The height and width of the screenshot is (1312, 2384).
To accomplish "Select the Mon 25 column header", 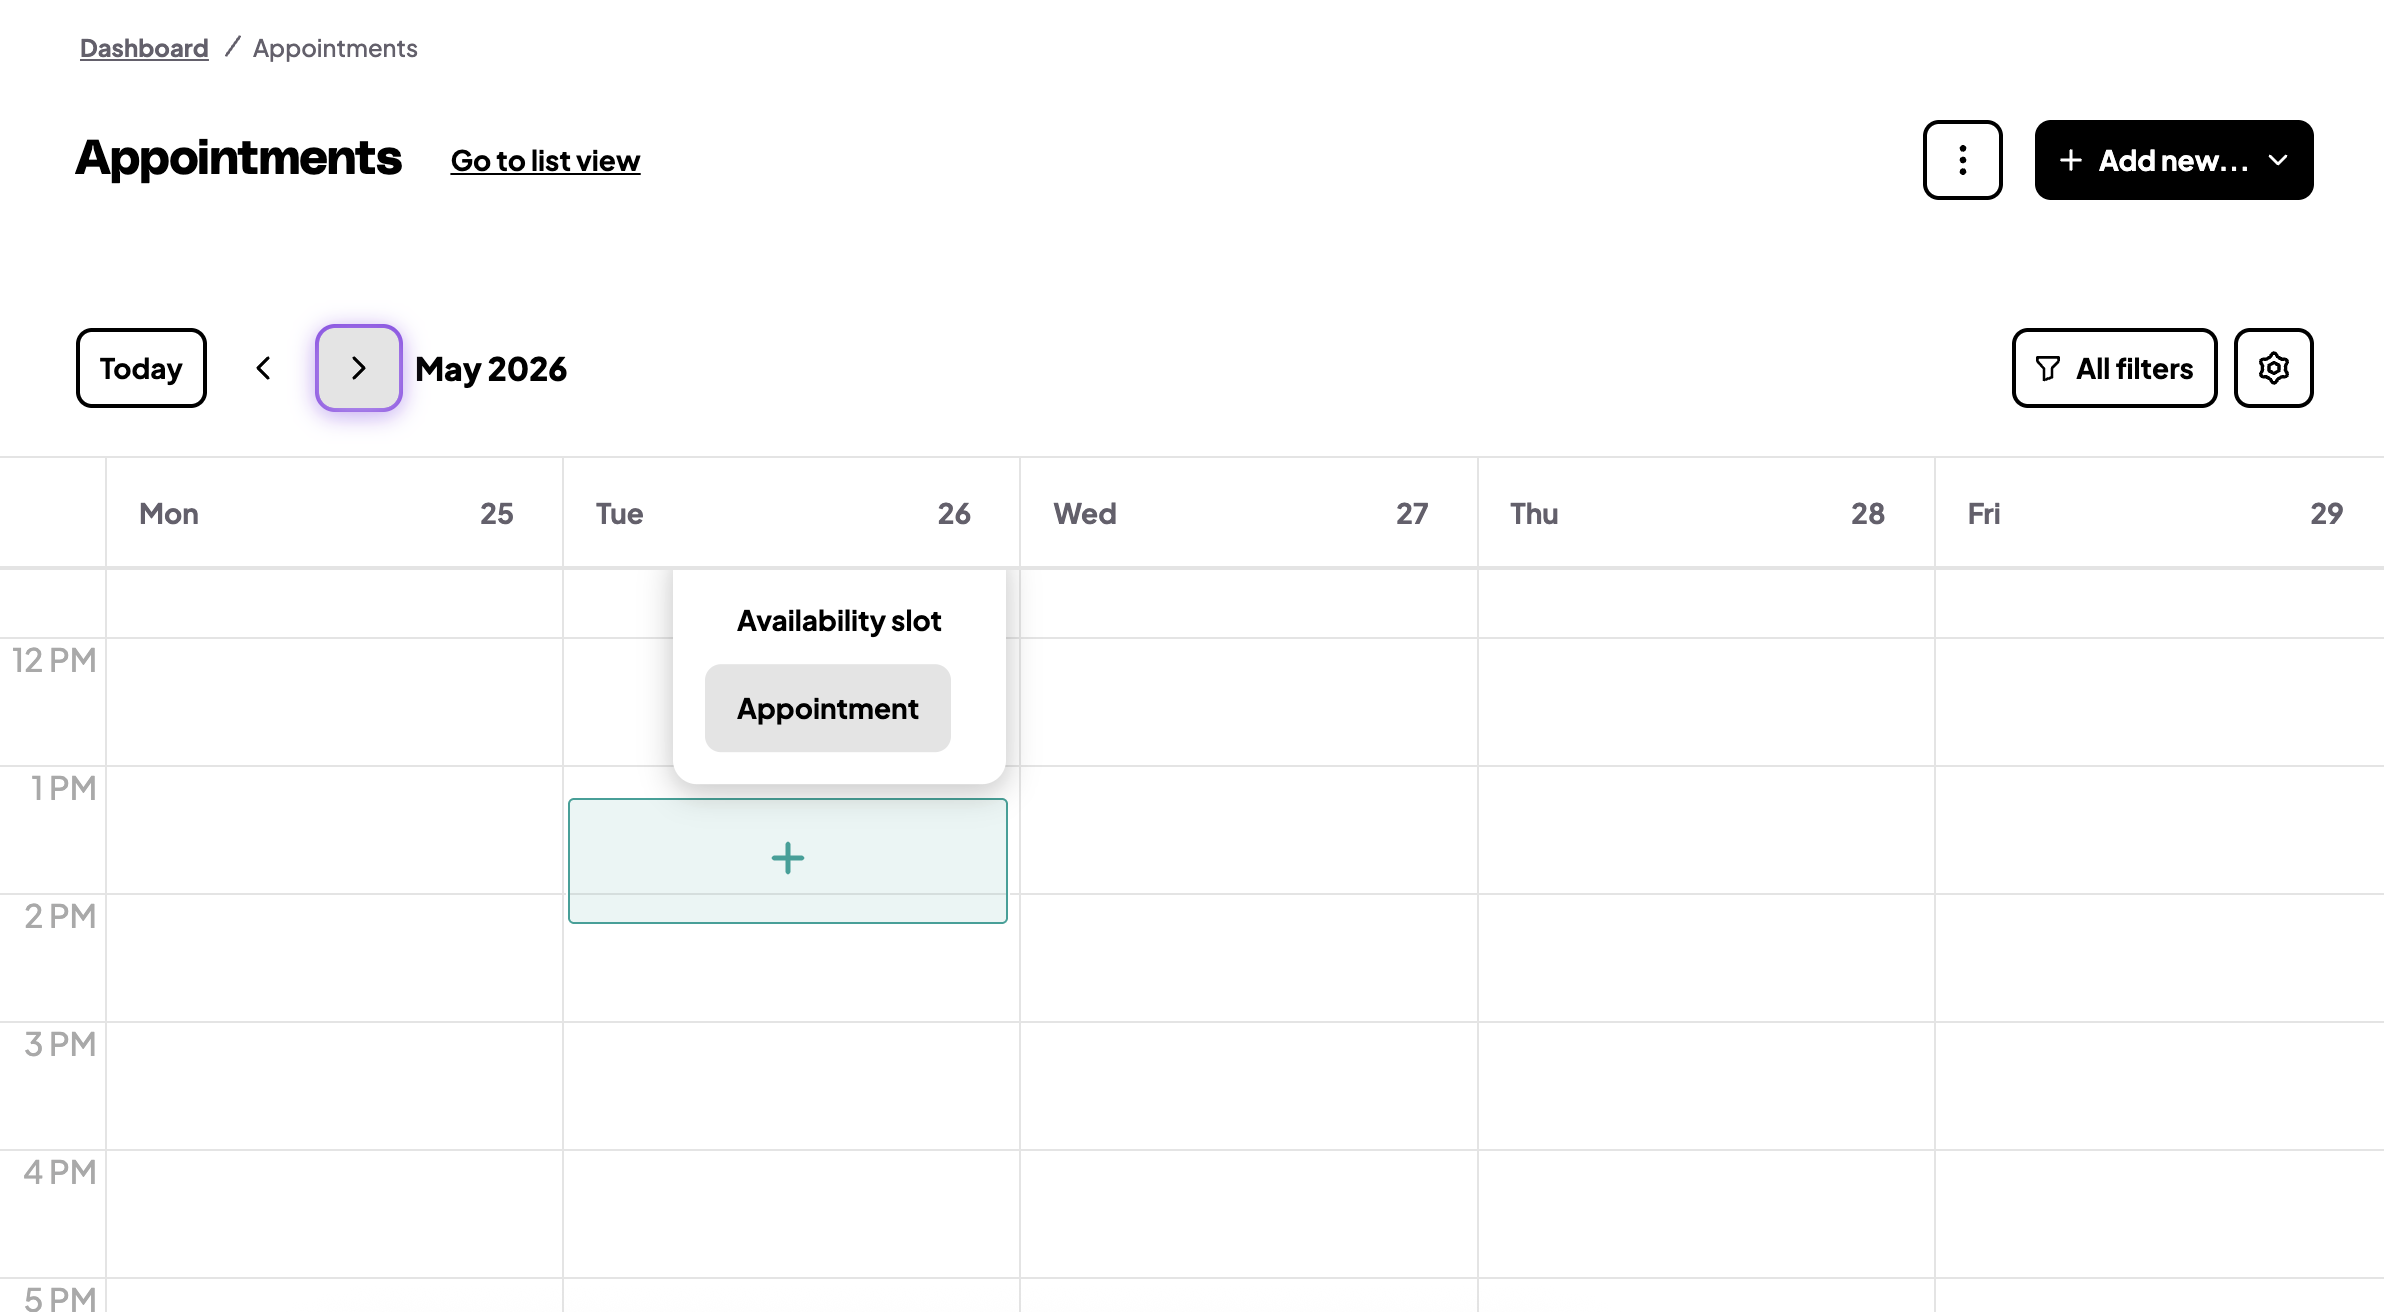I will pos(334,513).
